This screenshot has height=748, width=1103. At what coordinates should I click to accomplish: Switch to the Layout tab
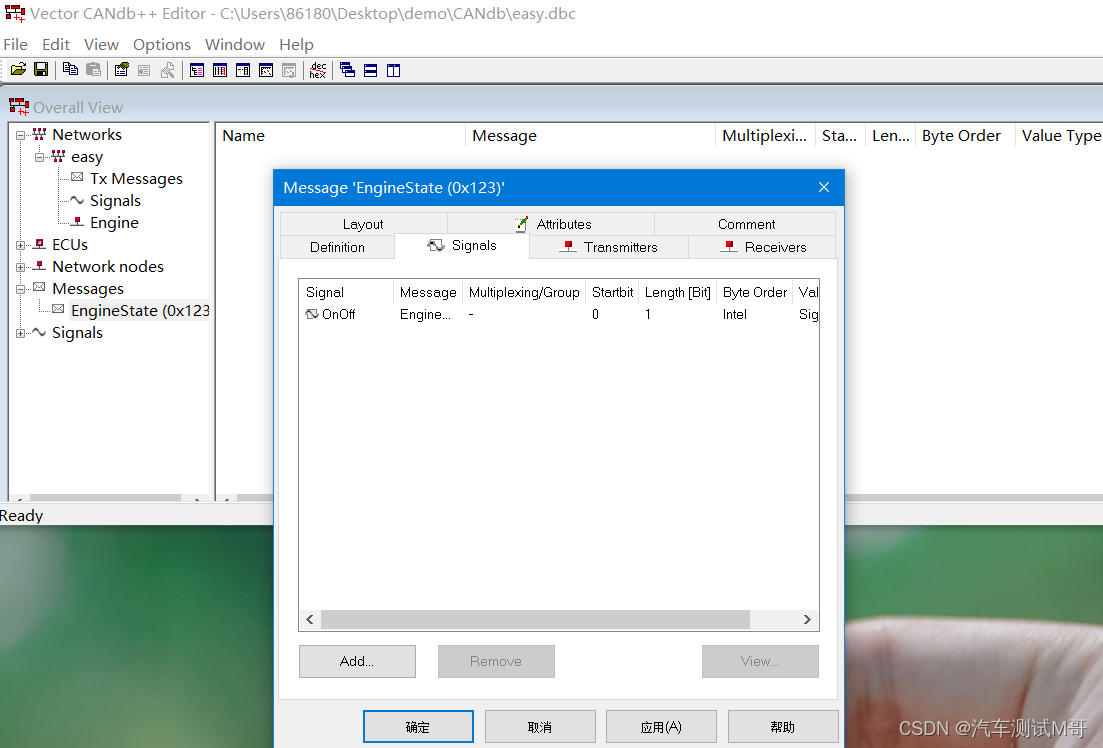tap(363, 224)
